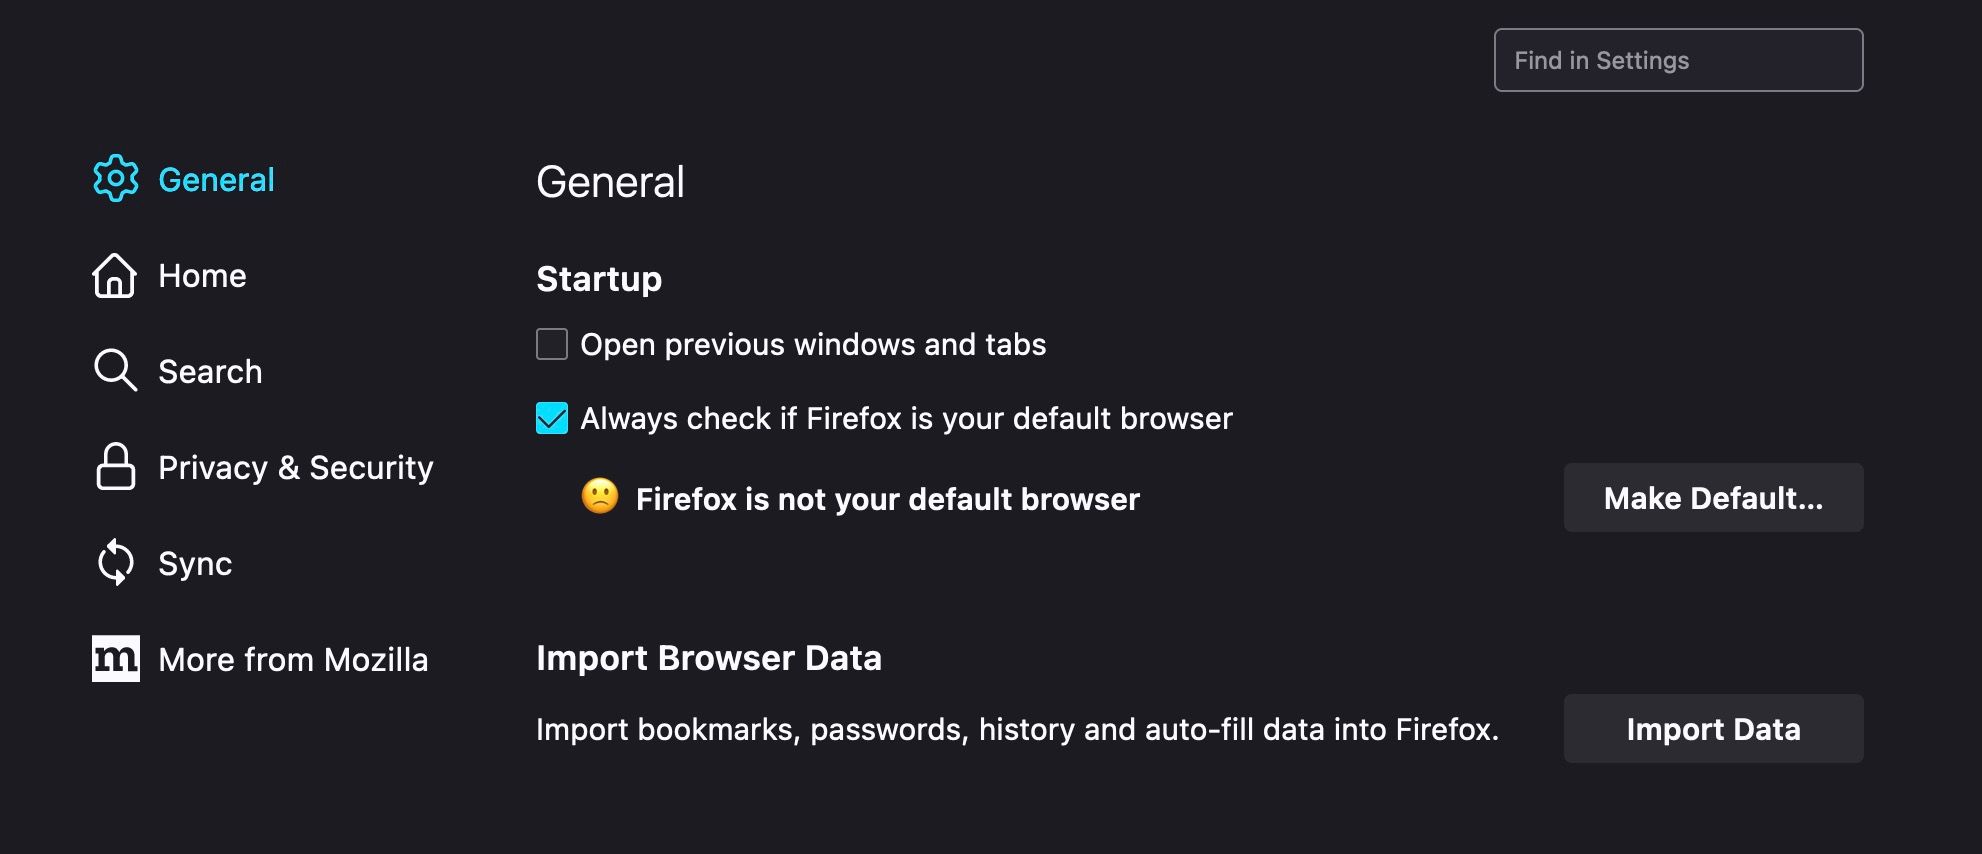Click the Home house icon

[x=115, y=275]
